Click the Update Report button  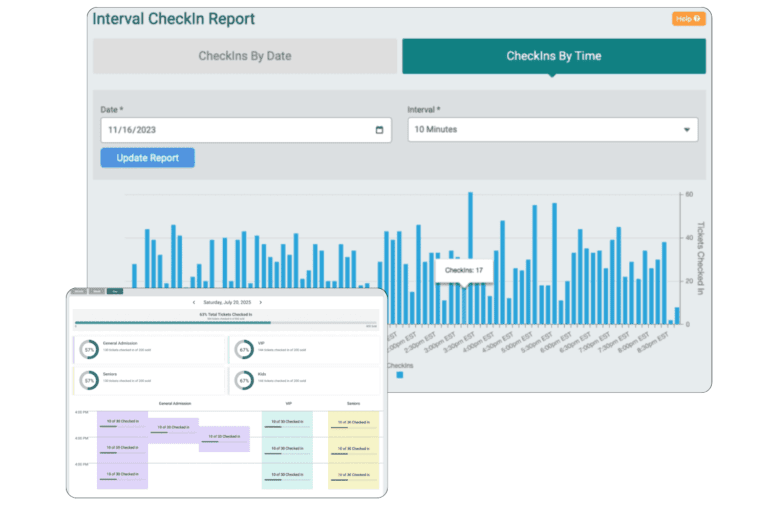(x=147, y=158)
